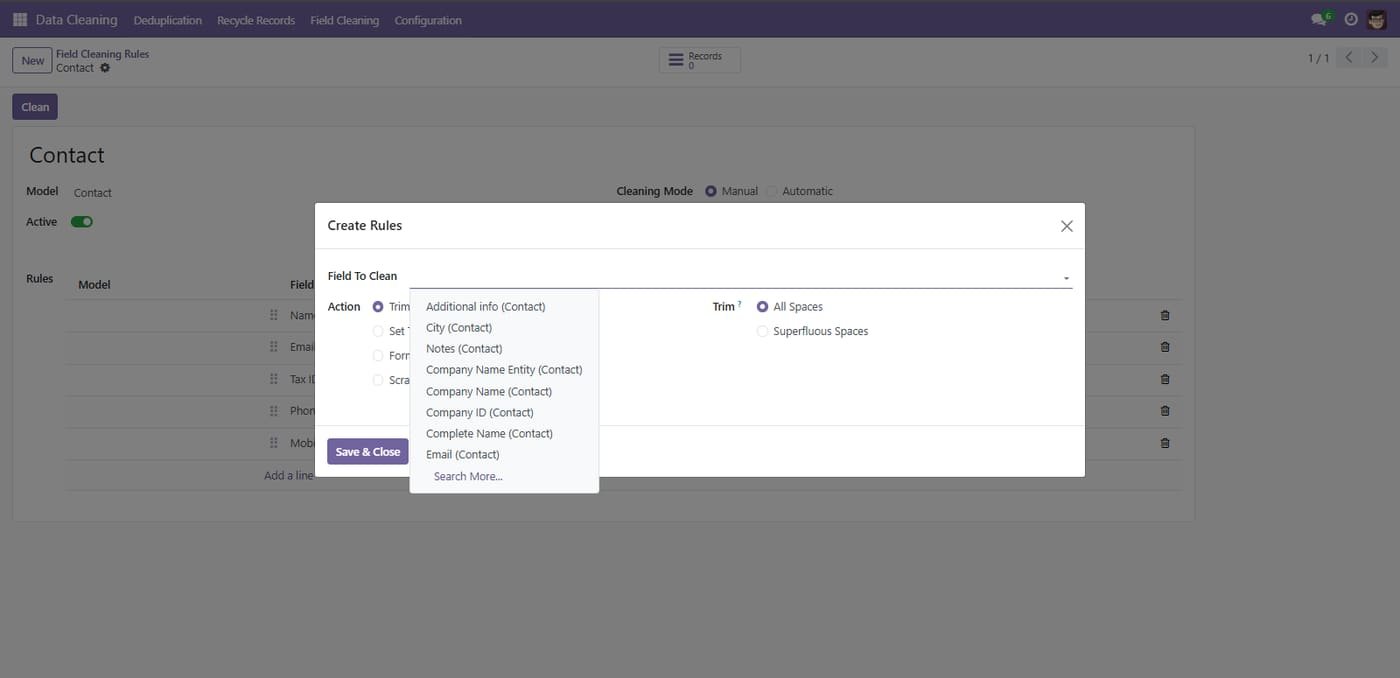Viewport: 1400px width, 678px height.
Task: Pick City (Contact) from dropdown
Action: [504, 328]
